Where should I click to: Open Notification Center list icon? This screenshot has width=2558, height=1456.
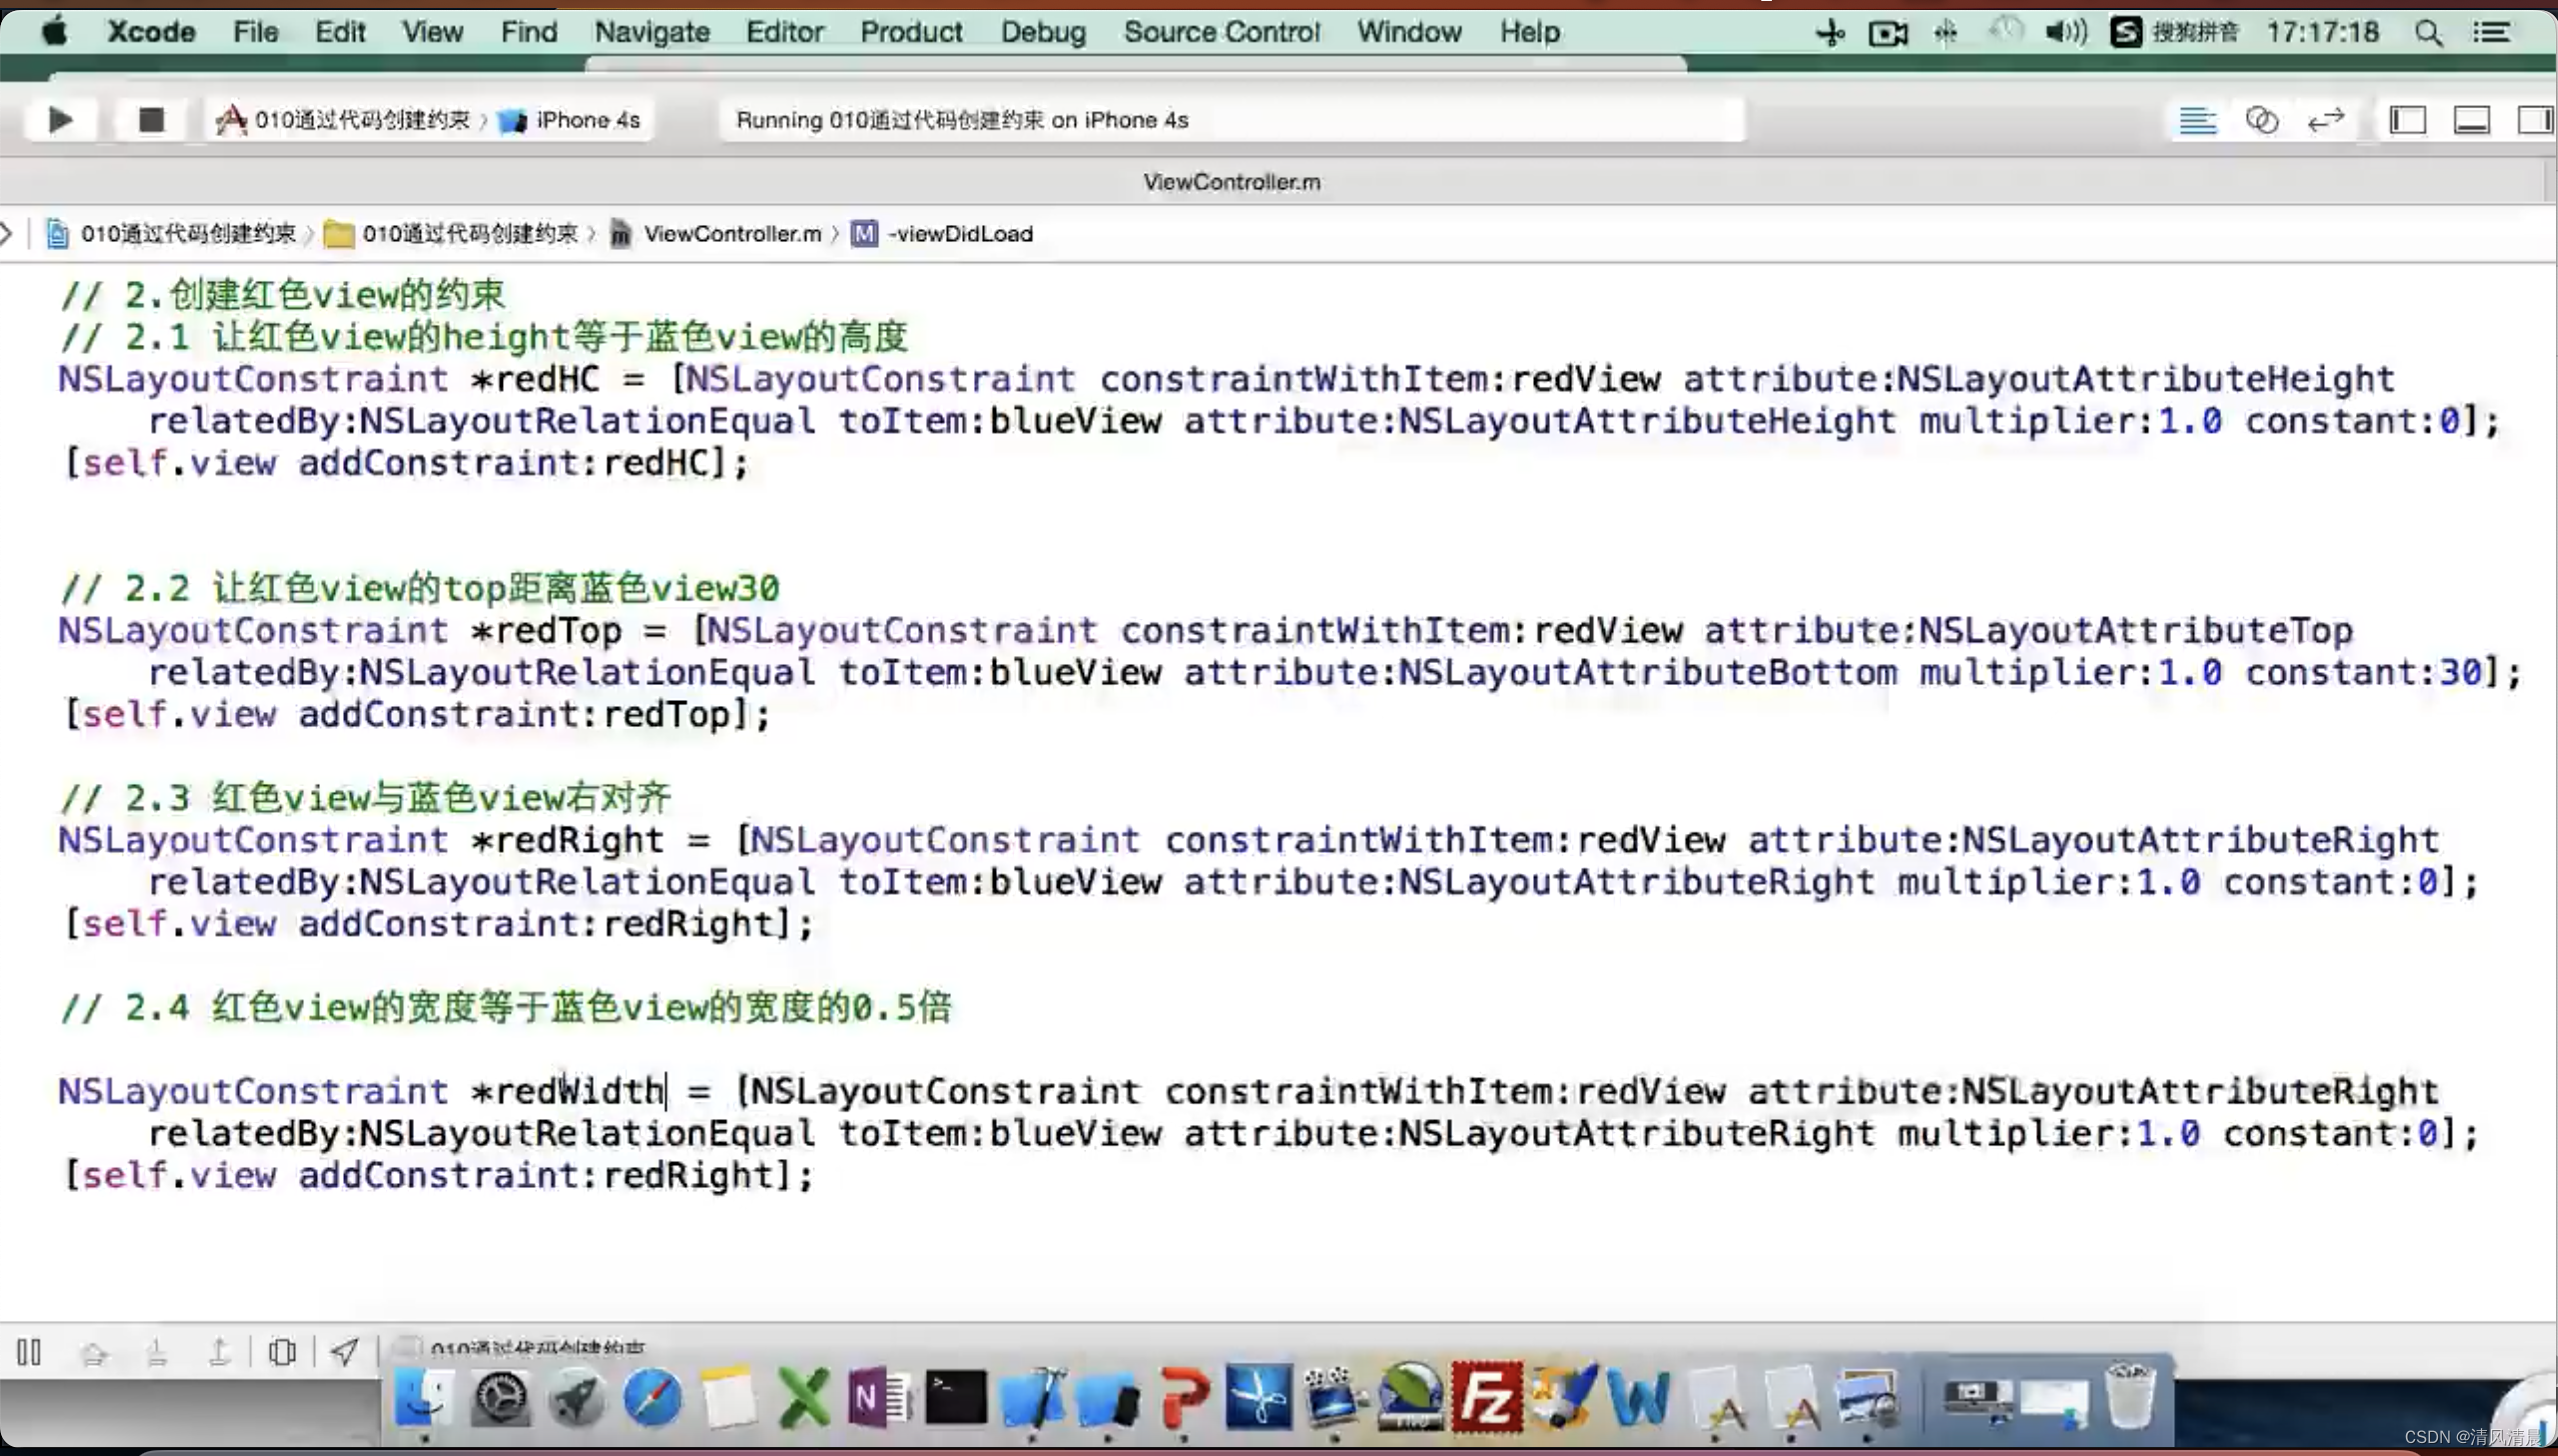pyautogui.click(x=2492, y=33)
